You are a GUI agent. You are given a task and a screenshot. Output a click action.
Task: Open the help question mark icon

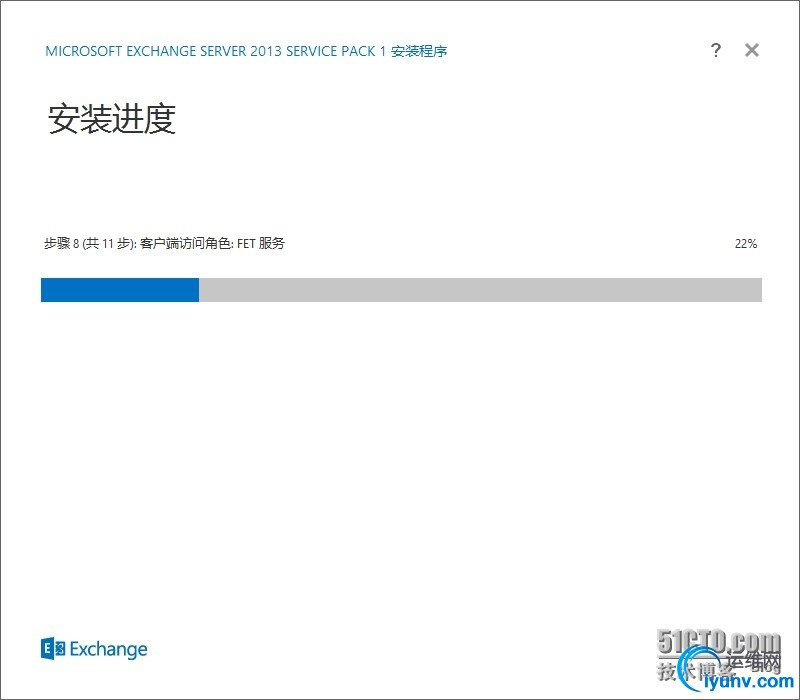(x=716, y=51)
